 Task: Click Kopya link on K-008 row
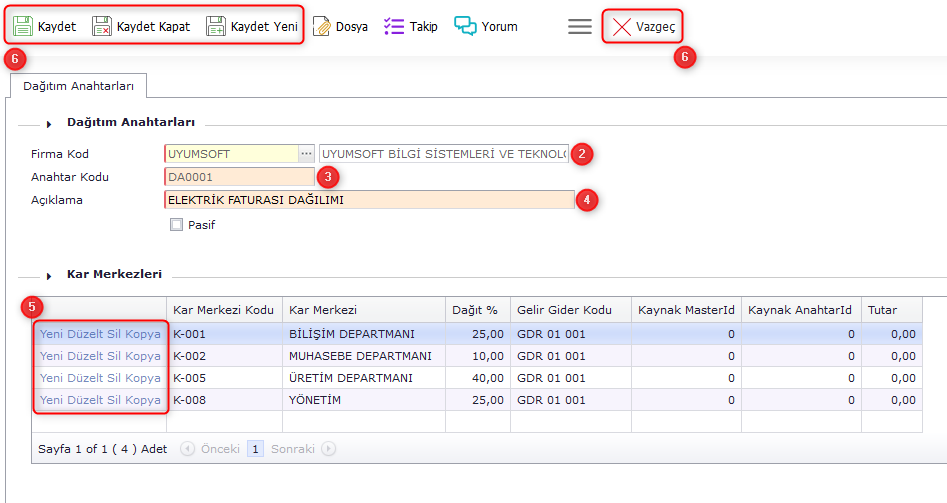143,400
